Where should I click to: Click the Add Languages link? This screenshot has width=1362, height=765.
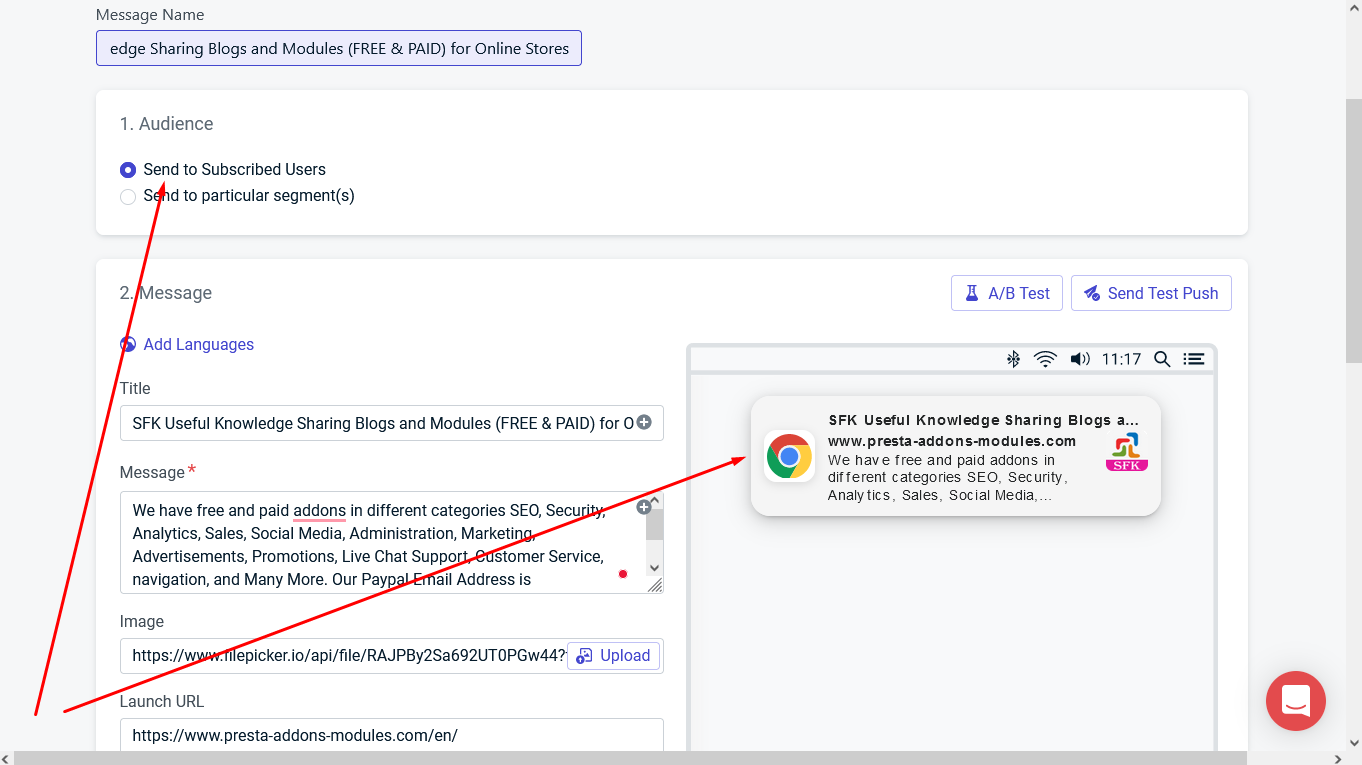[x=199, y=344]
